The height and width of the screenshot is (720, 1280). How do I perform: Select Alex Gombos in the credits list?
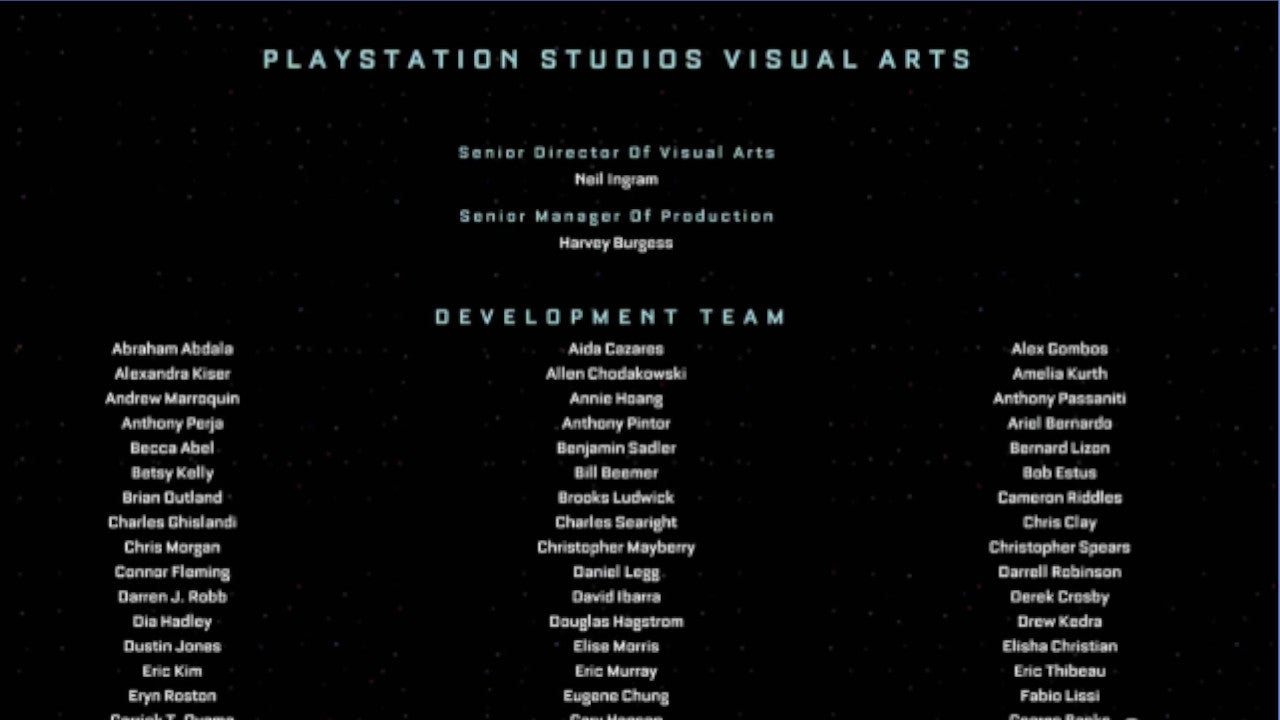coord(1059,349)
